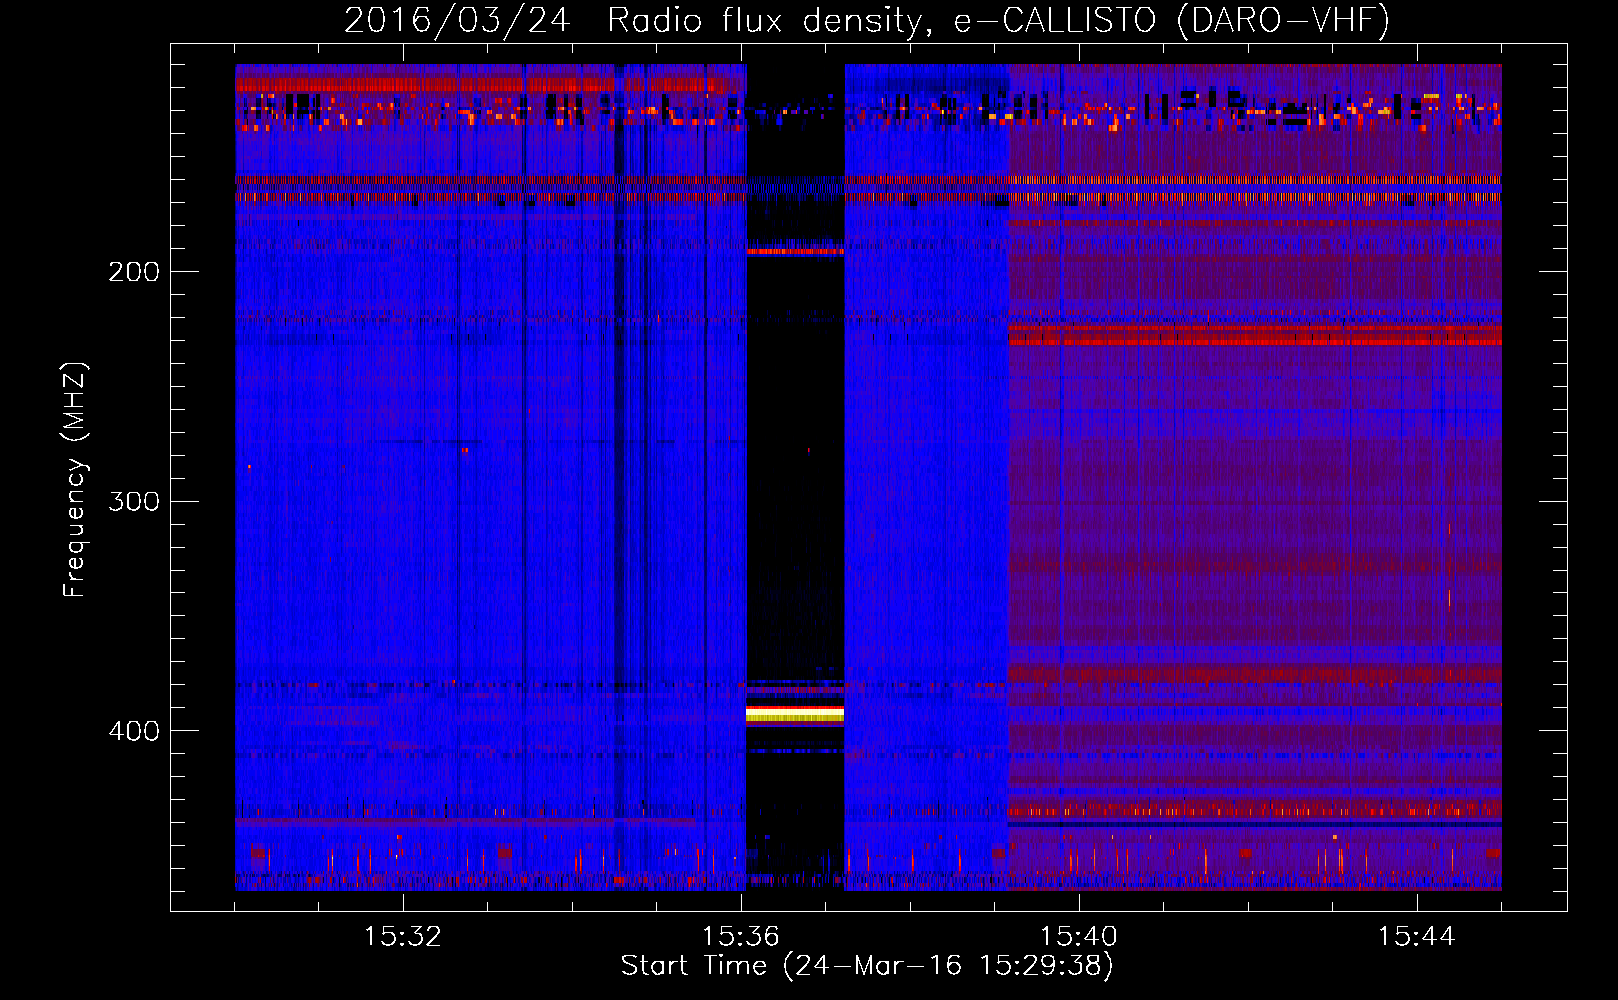The height and width of the screenshot is (1000, 1618).
Task: Click the 'Start Time (24-Mar-16 15:29:38)' label
Action: pyautogui.click(x=867, y=966)
